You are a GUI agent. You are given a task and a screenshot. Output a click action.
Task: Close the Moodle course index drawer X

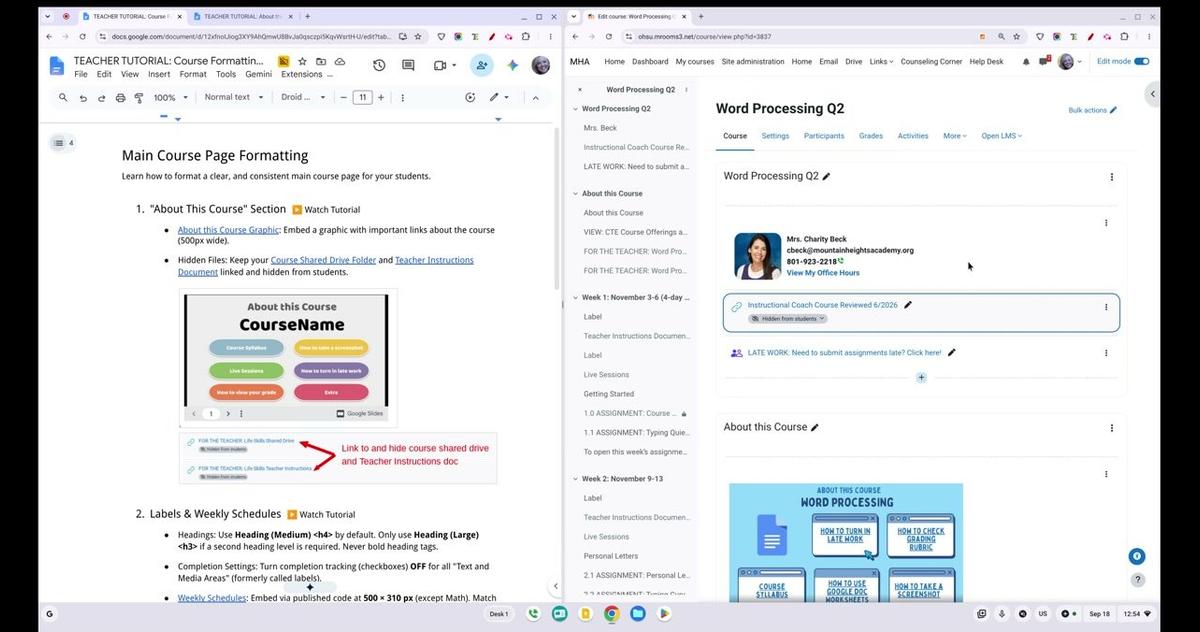[x=580, y=90]
